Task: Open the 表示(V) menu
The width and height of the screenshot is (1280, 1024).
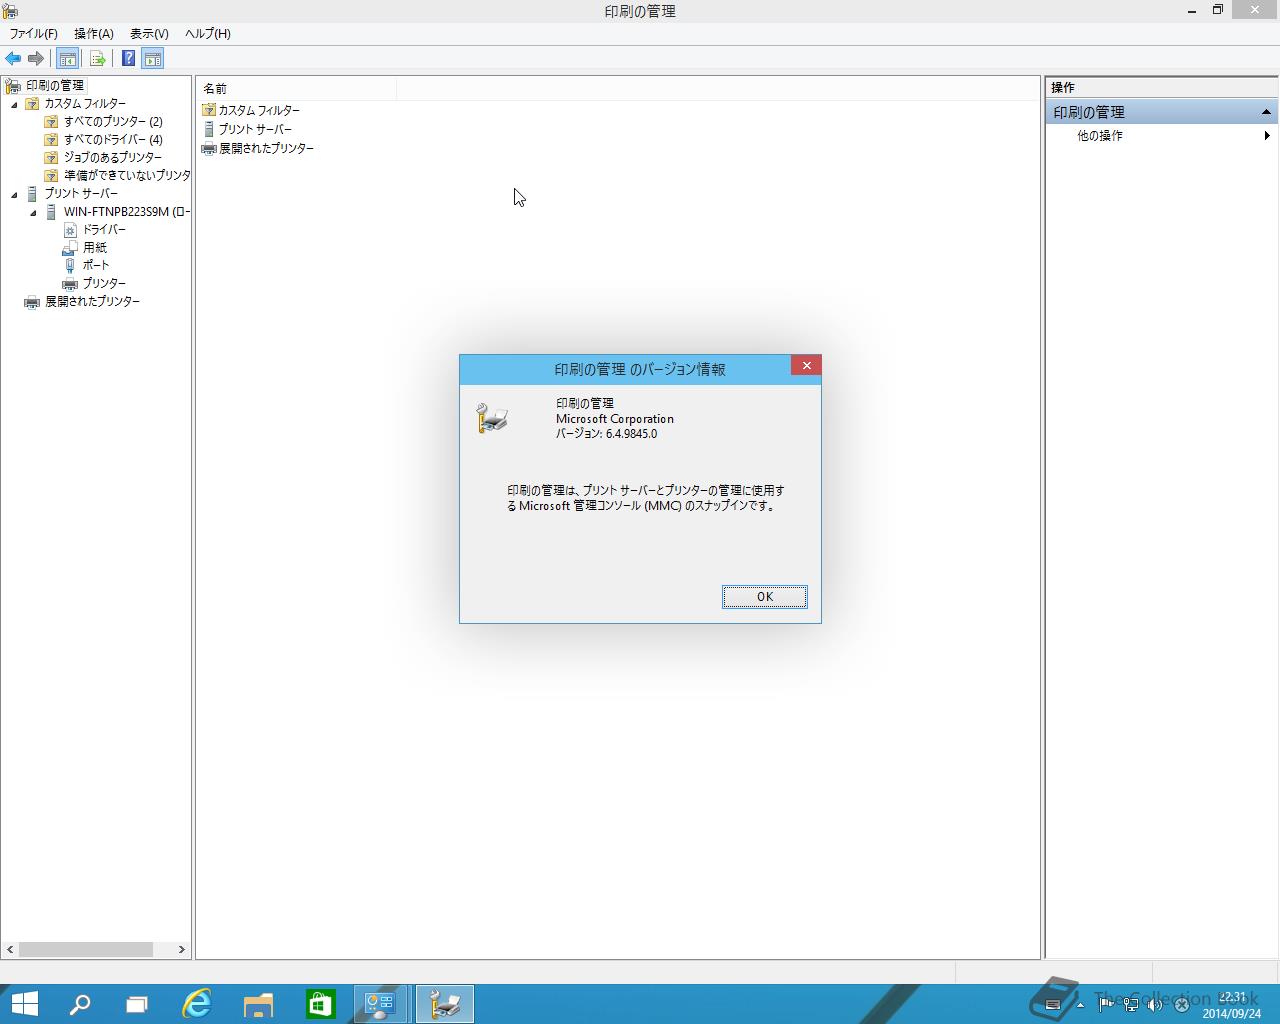Action: point(149,34)
